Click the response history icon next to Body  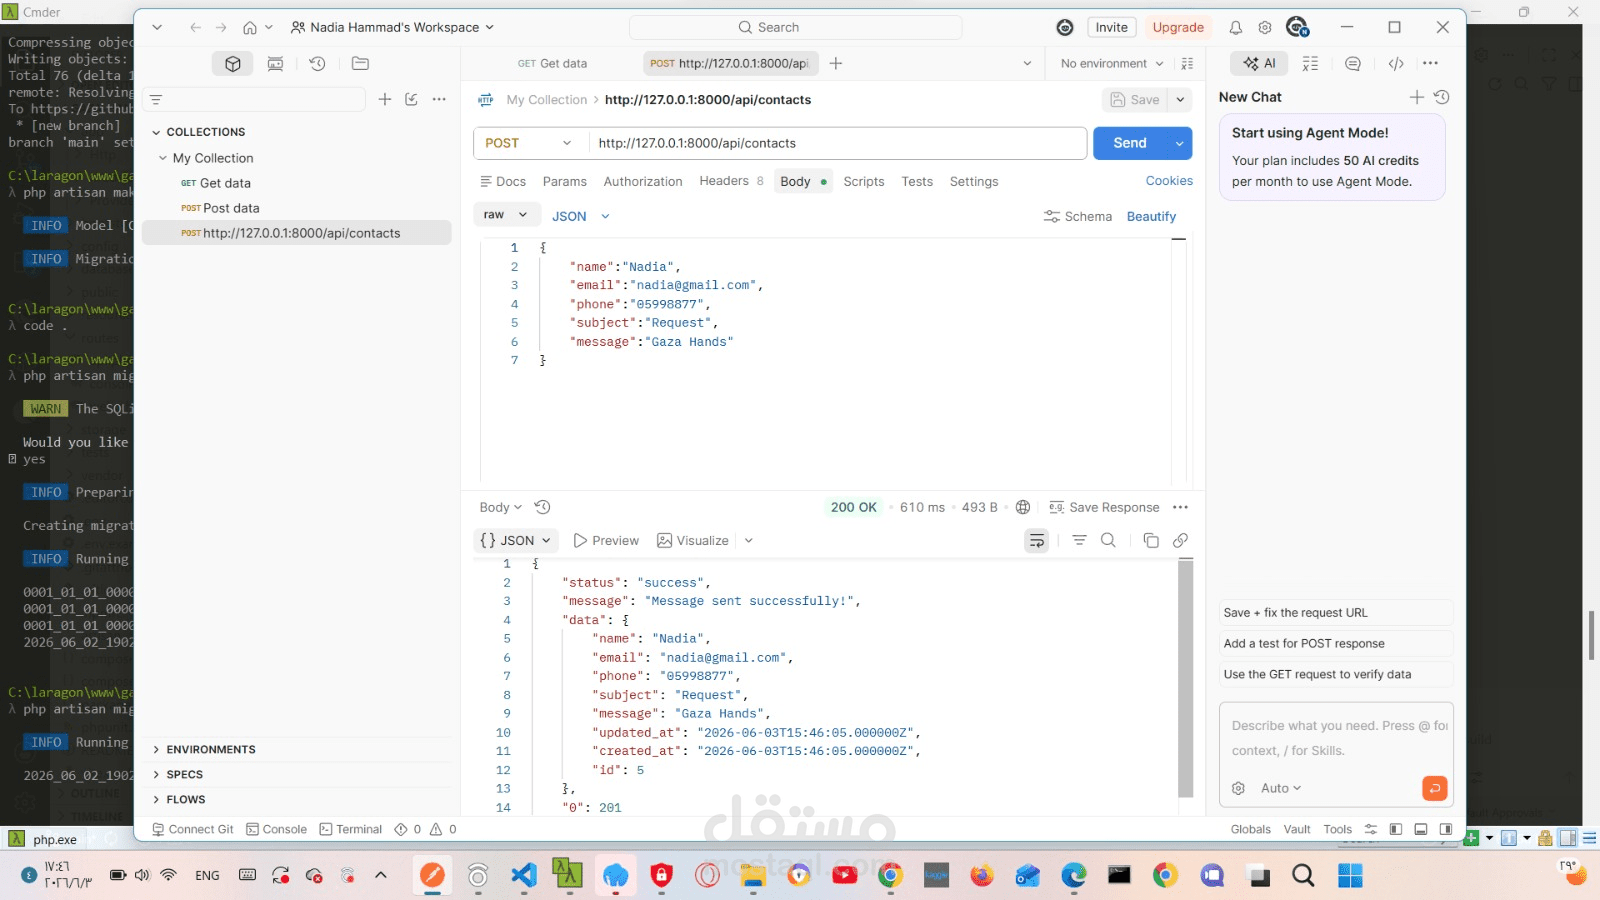(x=543, y=507)
